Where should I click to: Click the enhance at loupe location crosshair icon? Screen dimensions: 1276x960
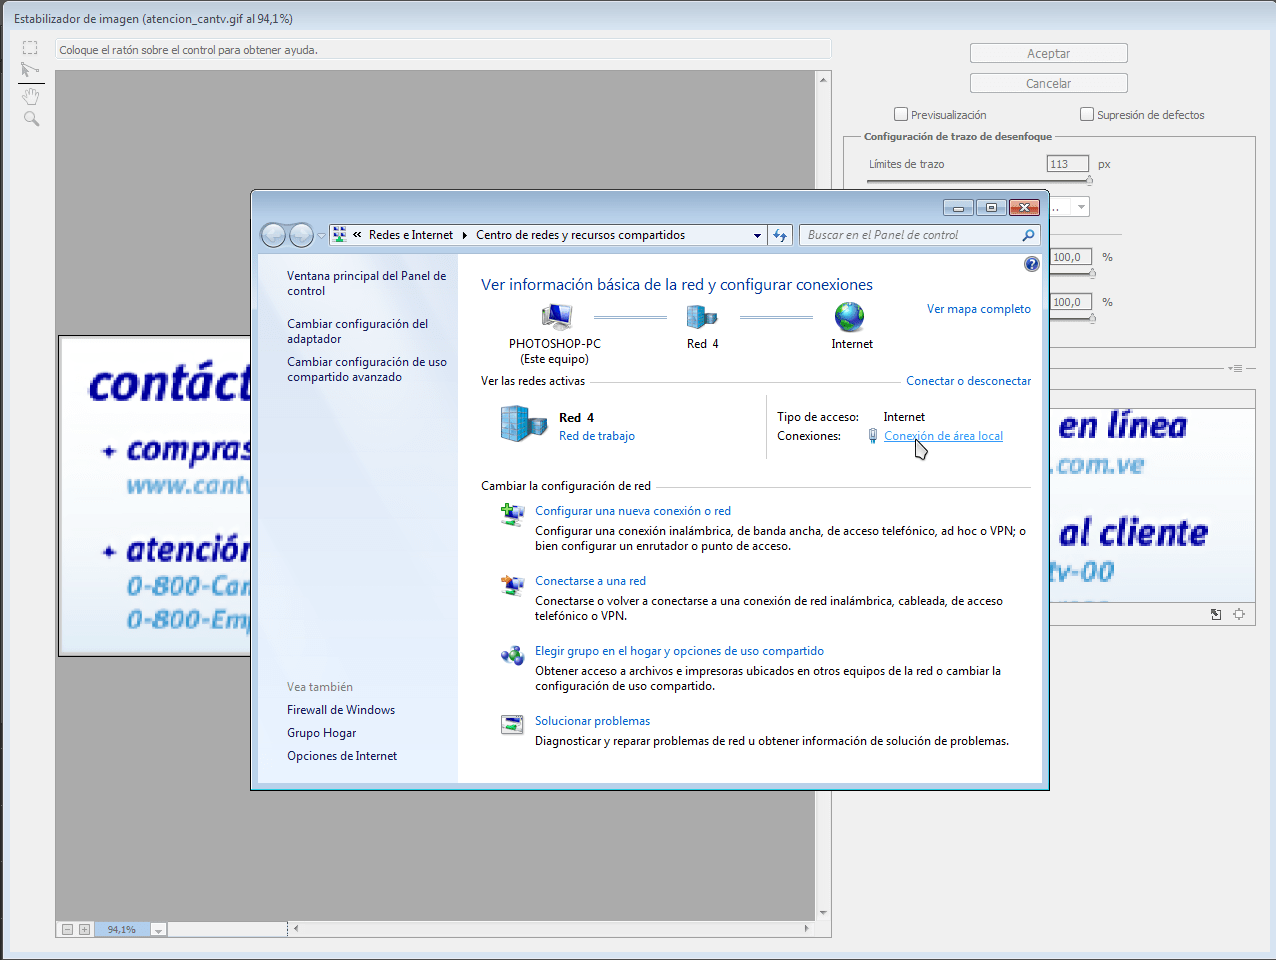click(1239, 614)
